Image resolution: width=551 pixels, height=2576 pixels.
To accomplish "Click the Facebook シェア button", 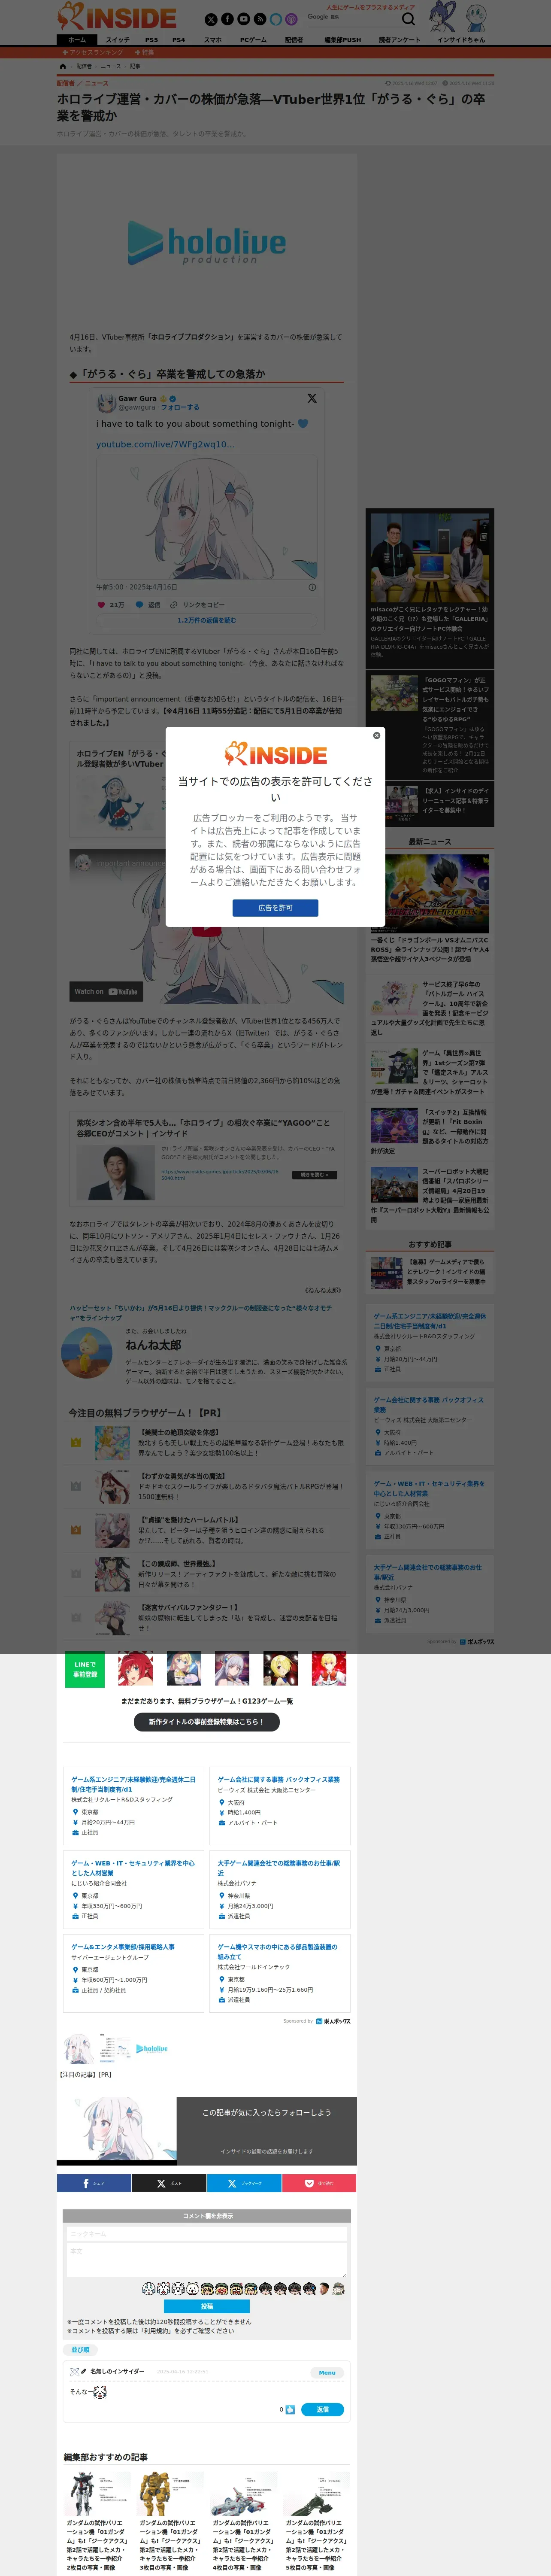I will tap(94, 2183).
